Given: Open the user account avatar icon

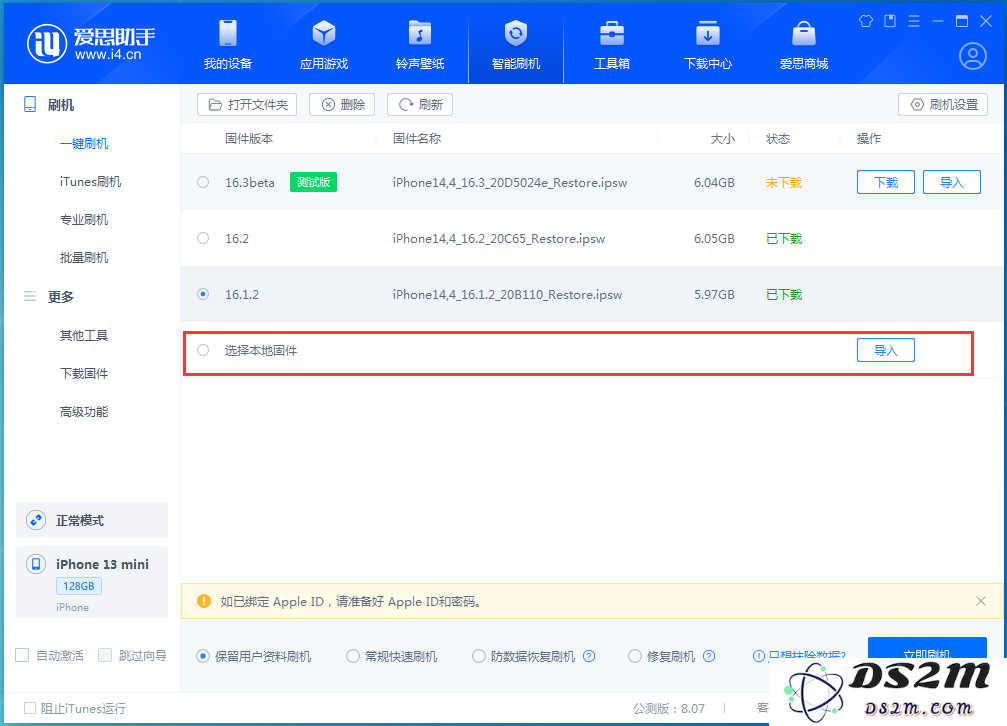Looking at the screenshot, I should tap(973, 56).
